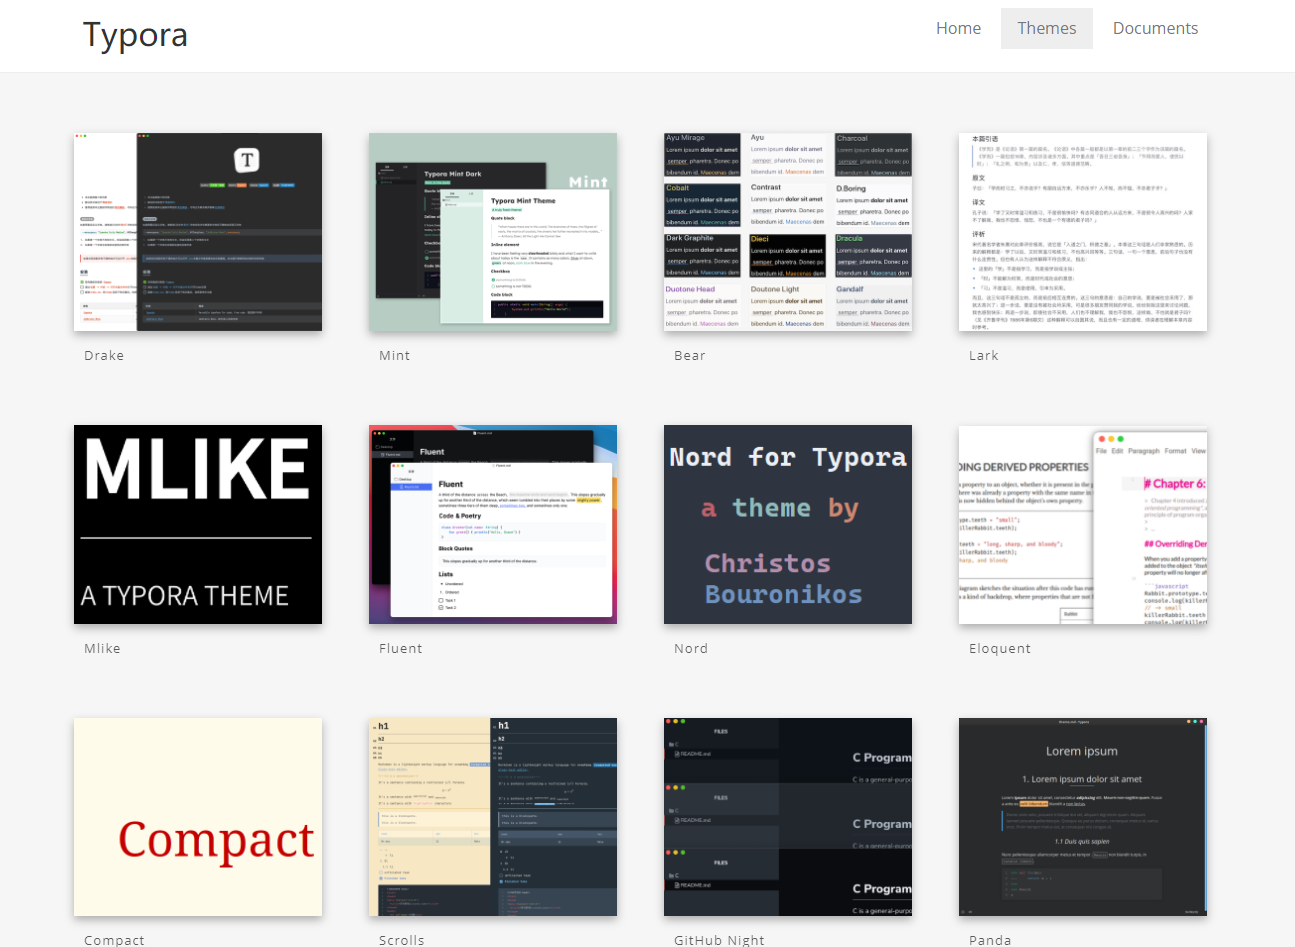Open the MLIKE theme thumbnail
1295x947 pixels.
(198, 524)
